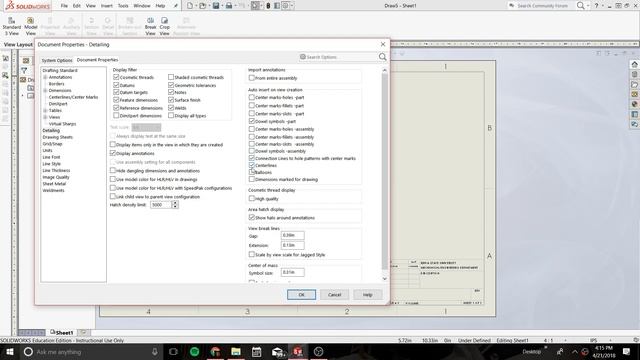The image size is (640, 360).
Task: Choose the Break View tool
Action: point(151,26)
